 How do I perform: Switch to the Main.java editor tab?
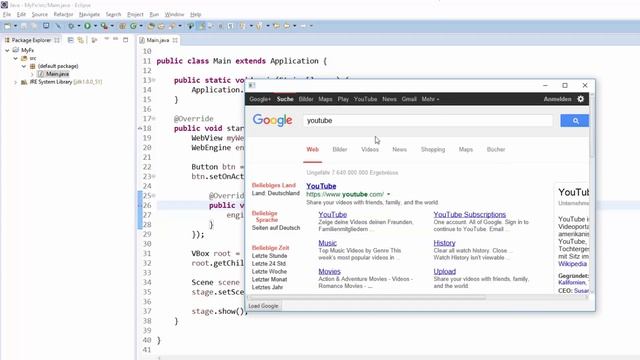[158, 40]
